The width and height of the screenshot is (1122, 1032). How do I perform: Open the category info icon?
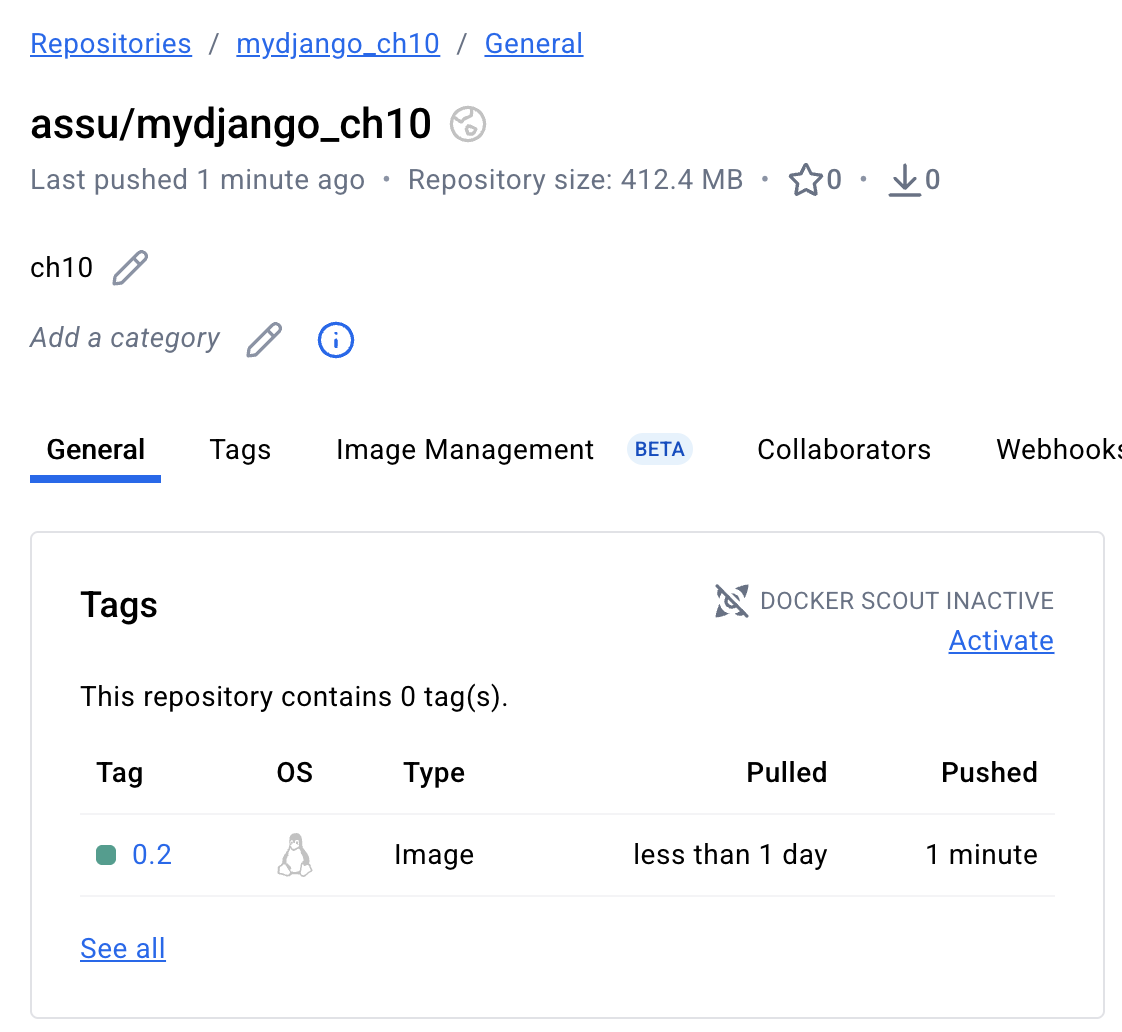tap(336, 340)
